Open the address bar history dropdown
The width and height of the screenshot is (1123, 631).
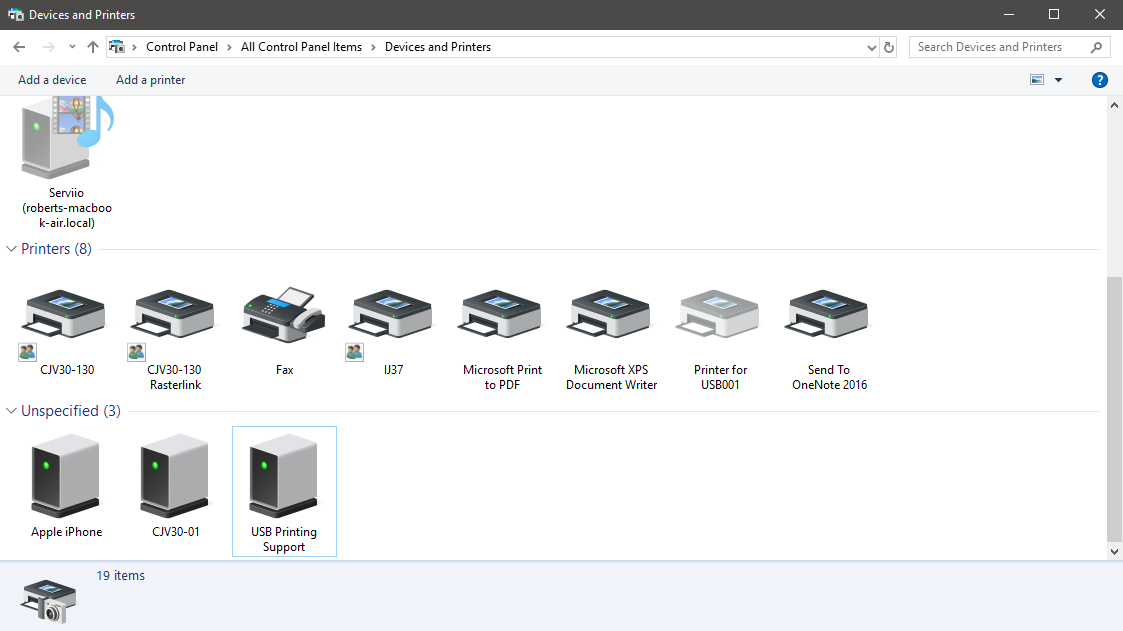871,47
